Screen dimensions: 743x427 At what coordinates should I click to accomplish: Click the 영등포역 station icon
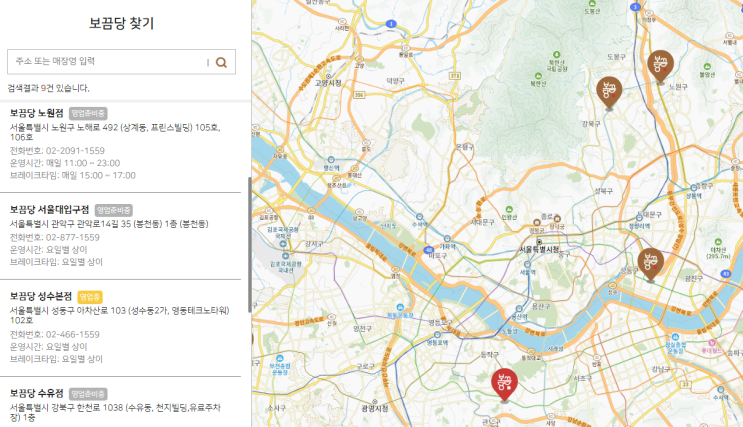436,335
